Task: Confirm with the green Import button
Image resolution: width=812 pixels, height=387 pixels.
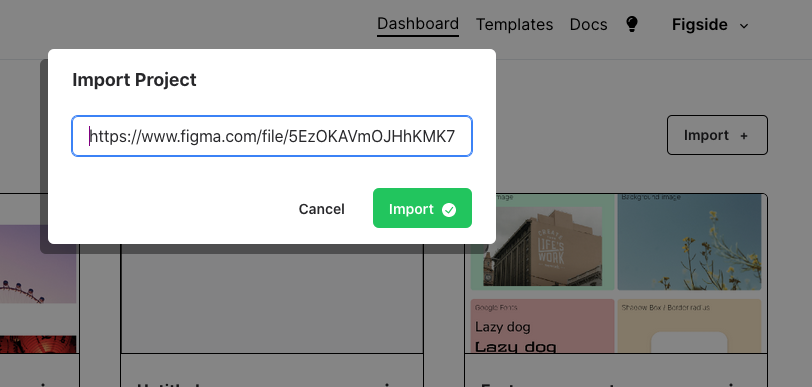Action: [422, 208]
